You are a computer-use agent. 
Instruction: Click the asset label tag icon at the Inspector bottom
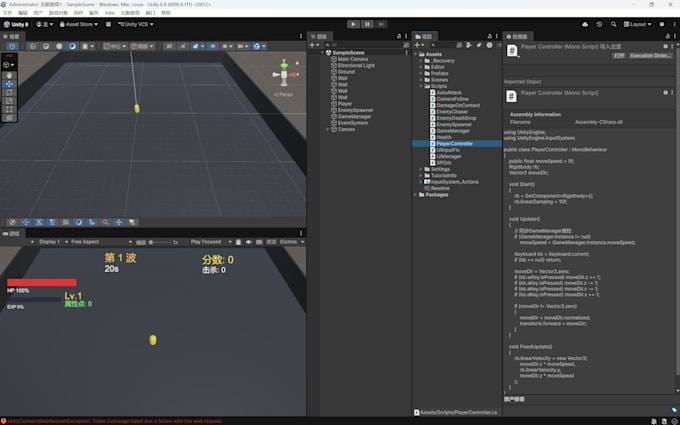click(674, 410)
